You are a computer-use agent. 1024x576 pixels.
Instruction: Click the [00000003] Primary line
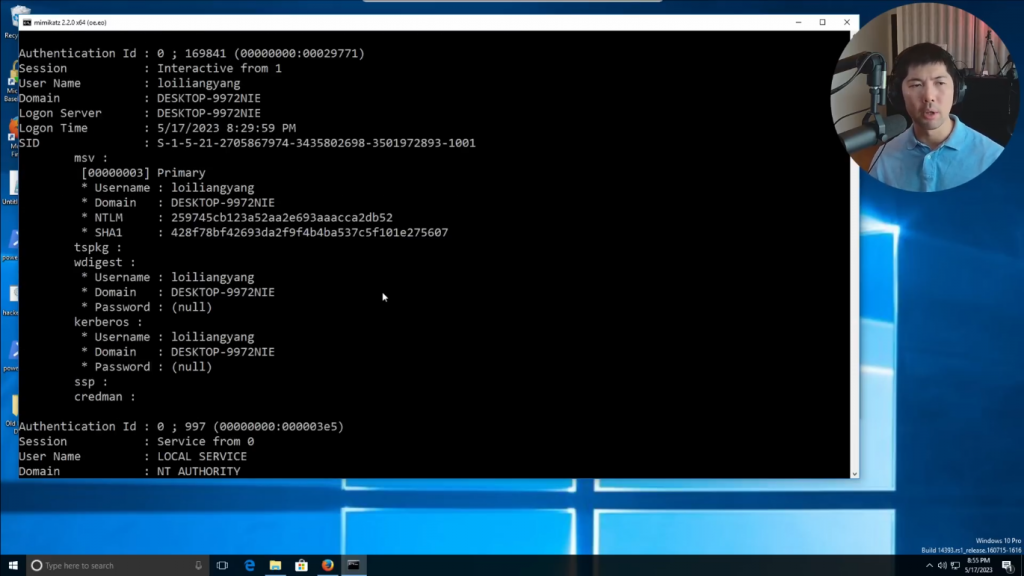pyautogui.click(x=143, y=173)
